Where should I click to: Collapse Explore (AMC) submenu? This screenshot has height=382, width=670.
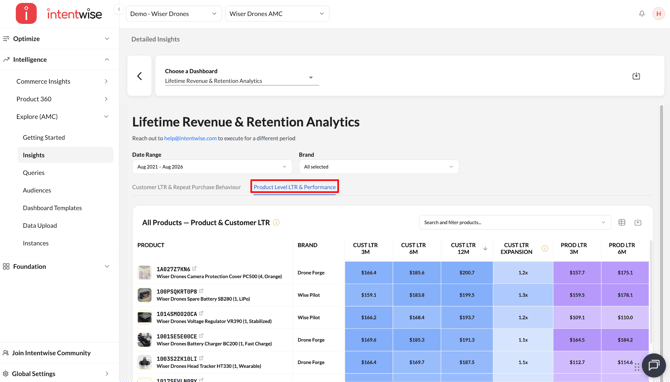pyautogui.click(x=106, y=116)
